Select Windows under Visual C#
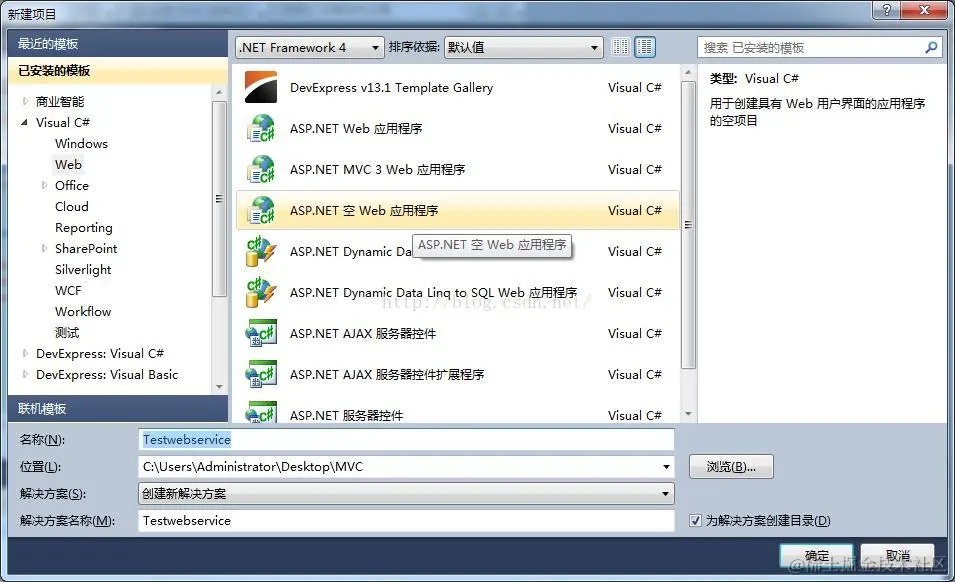The width and height of the screenshot is (955, 582). coord(81,144)
